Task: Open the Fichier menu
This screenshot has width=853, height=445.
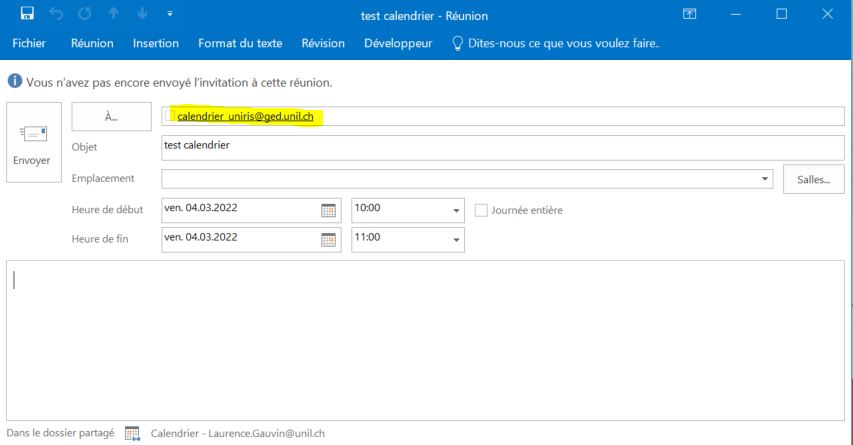Action: coord(28,43)
